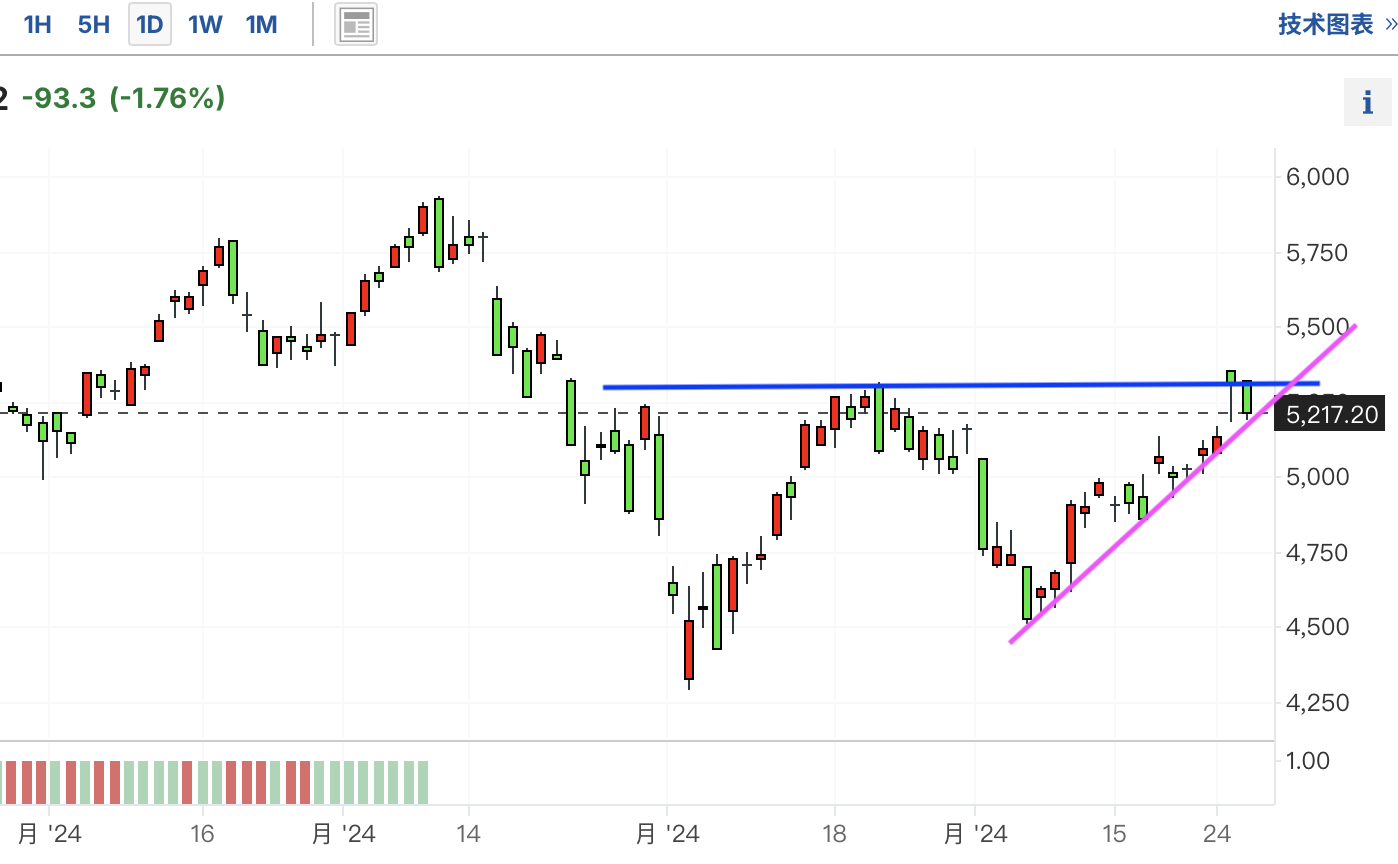Click the 5,217.20 current price label
The width and height of the screenshot is (1398, 864).
click(x=1332, y=414)
